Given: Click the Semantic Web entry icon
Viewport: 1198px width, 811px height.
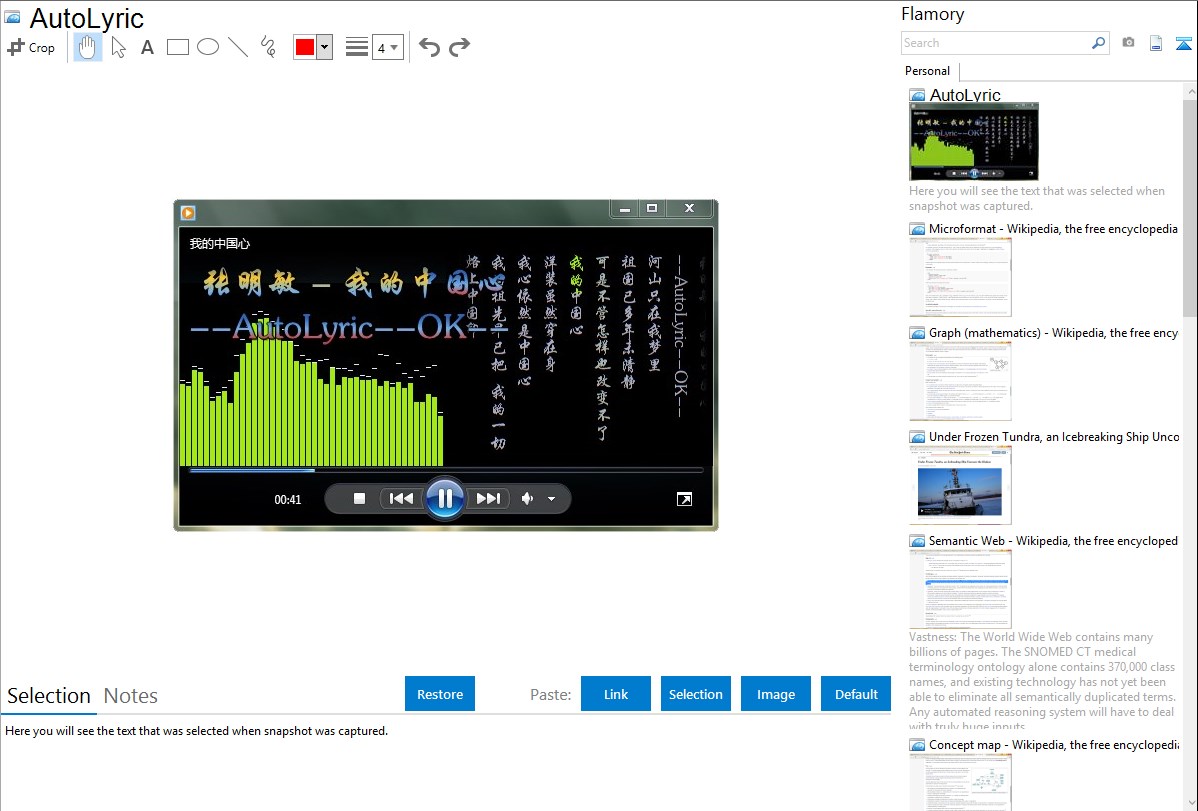Looking at the screenshot, I should 917,541.
